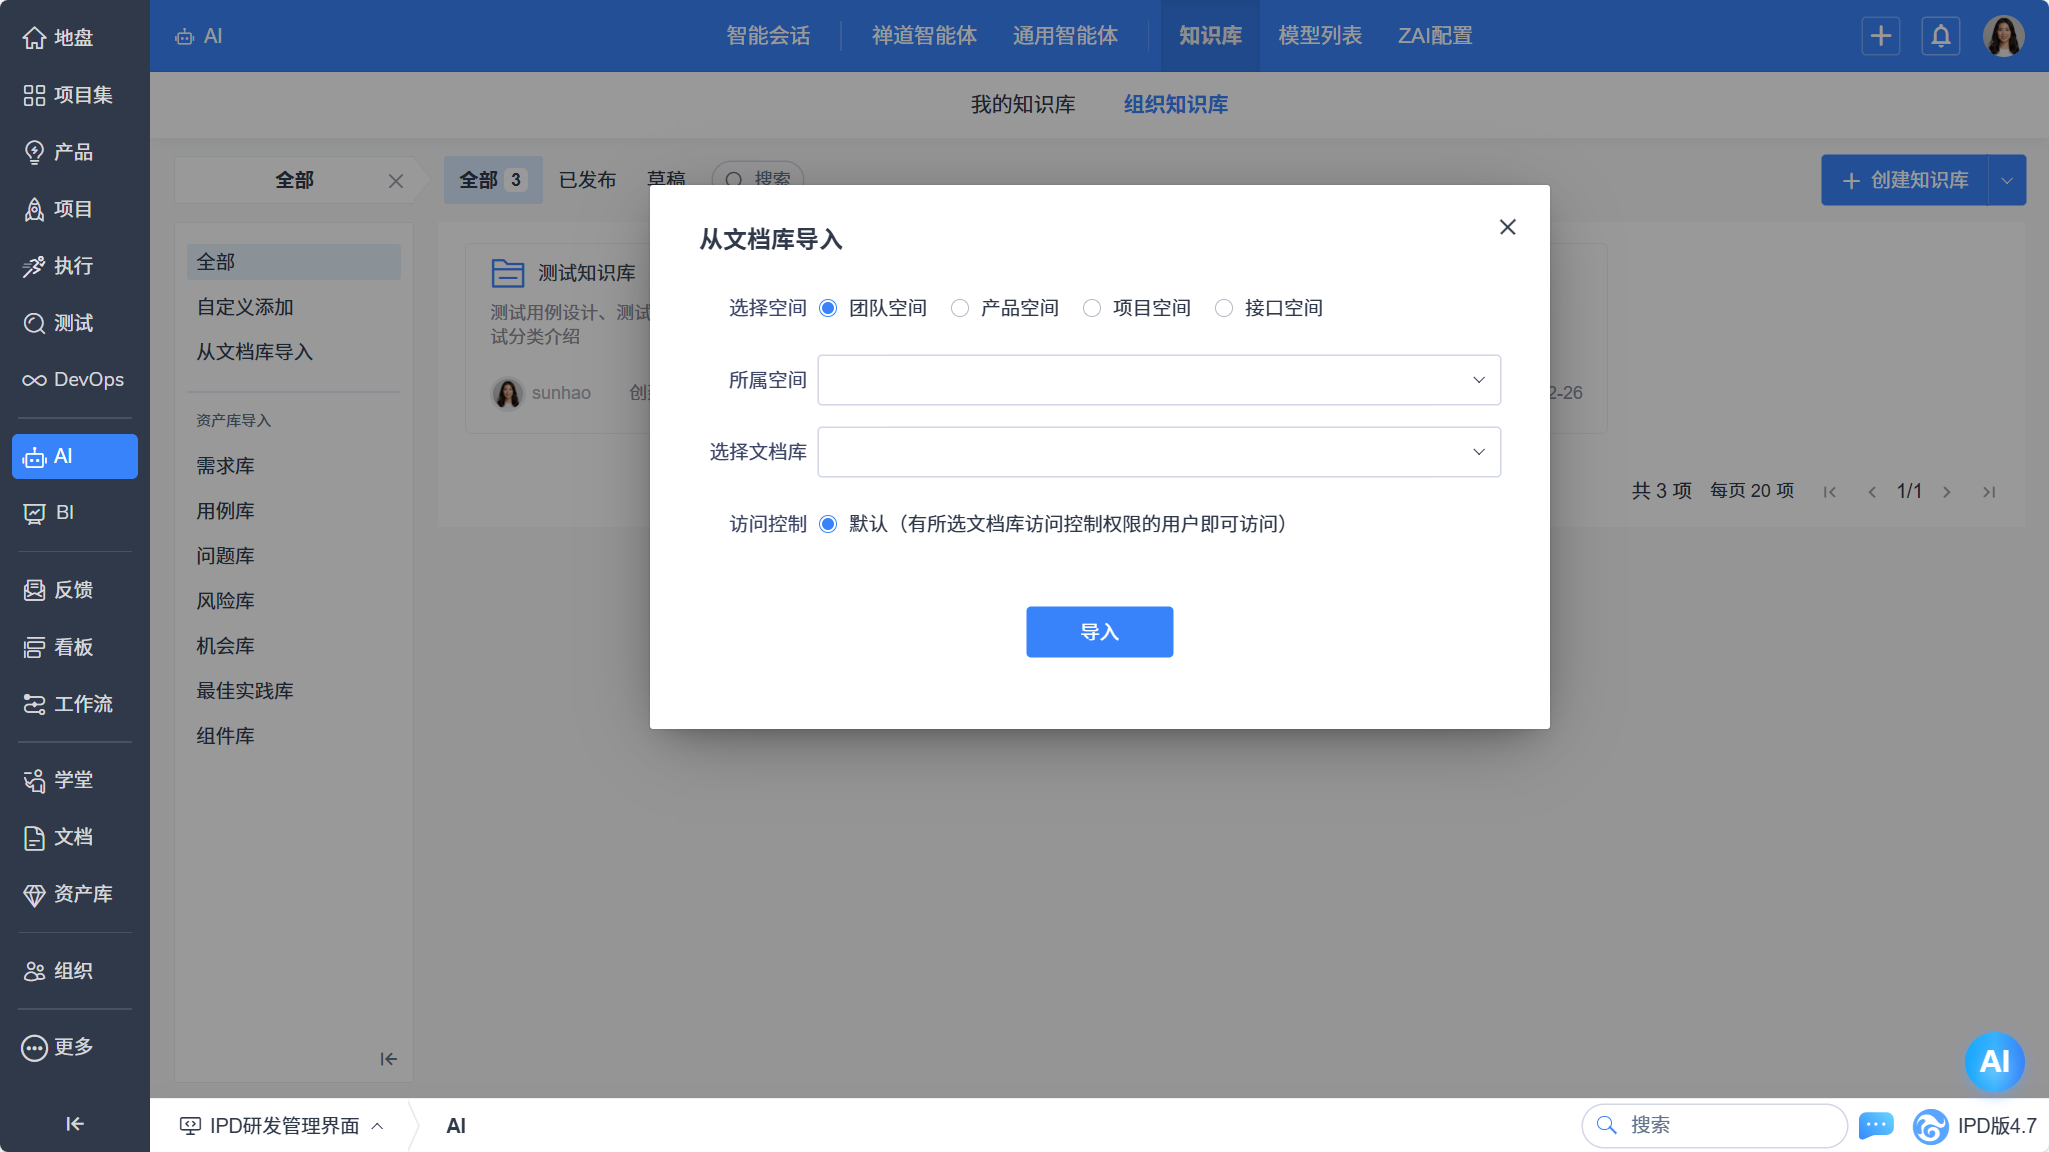Open the 工作流 sidebar item
2049x1152 pixels.
[x=74, y=704]
